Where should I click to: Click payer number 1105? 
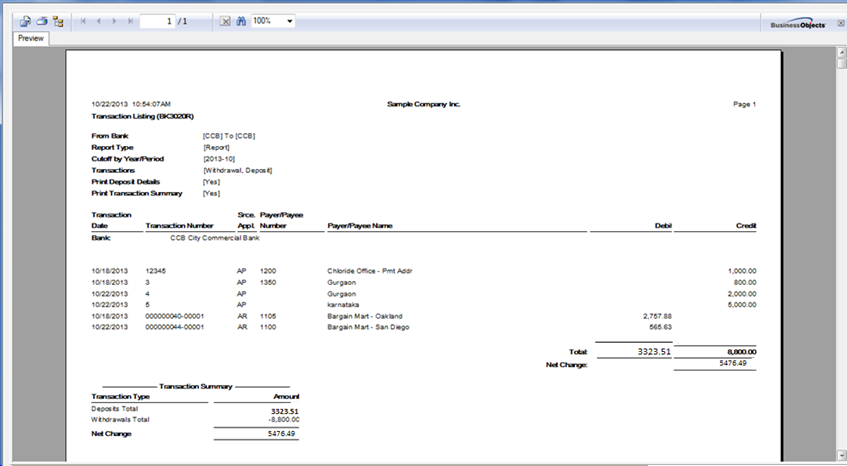tap(268, 316)
